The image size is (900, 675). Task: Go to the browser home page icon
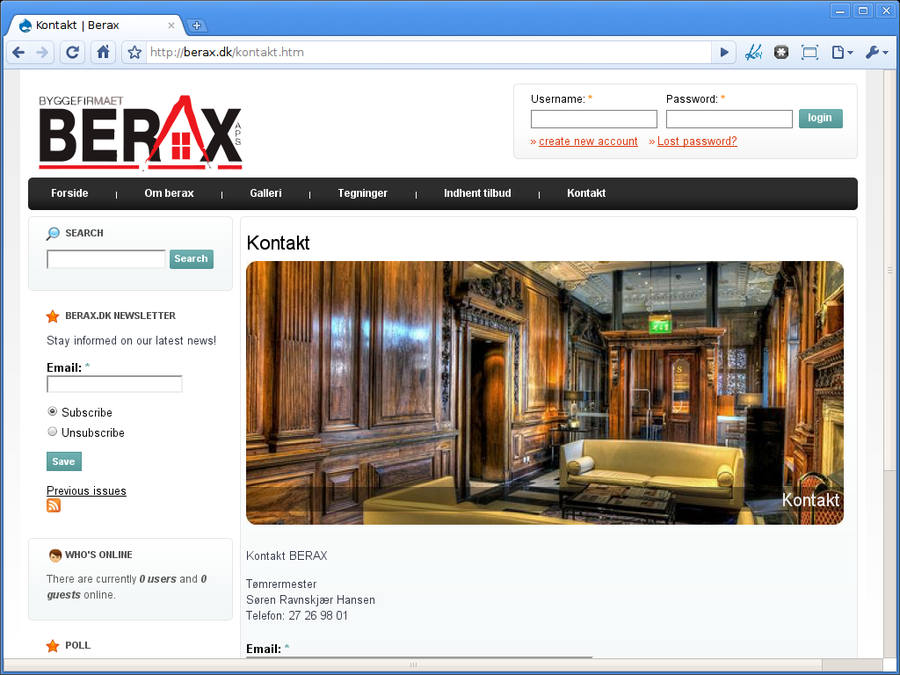(102, 53)
